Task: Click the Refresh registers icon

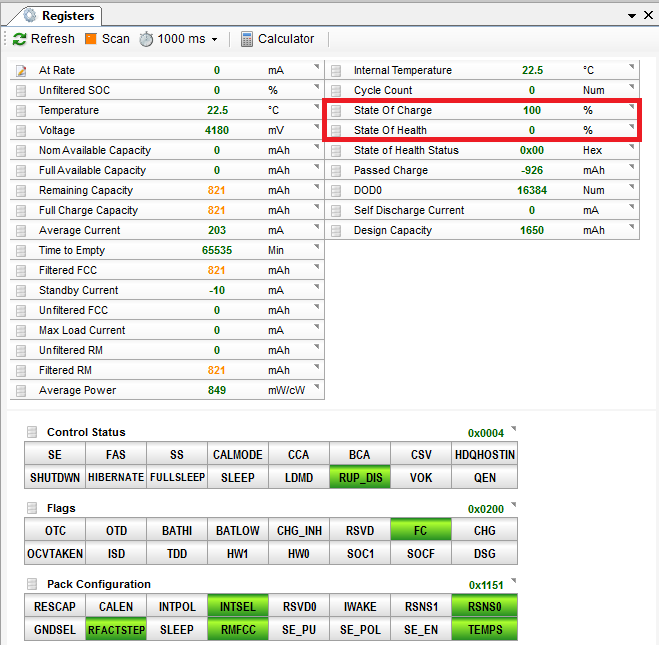Action: pyautogui.click(x=19, y=39)
